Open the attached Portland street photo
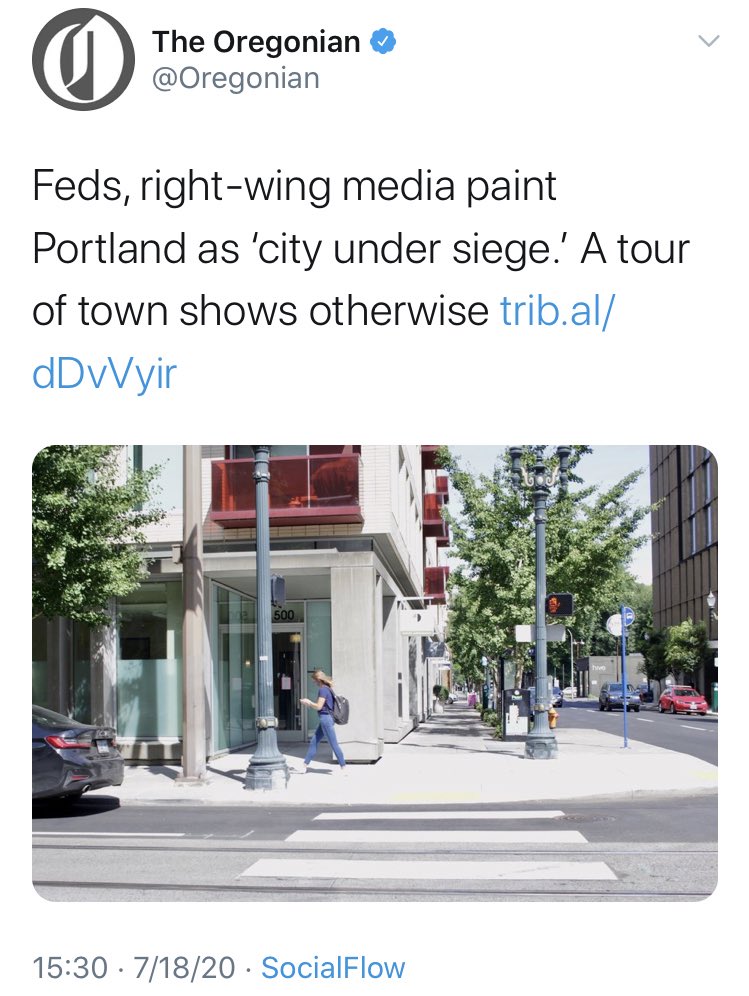749x996 pixels. [x=375, y=673]
